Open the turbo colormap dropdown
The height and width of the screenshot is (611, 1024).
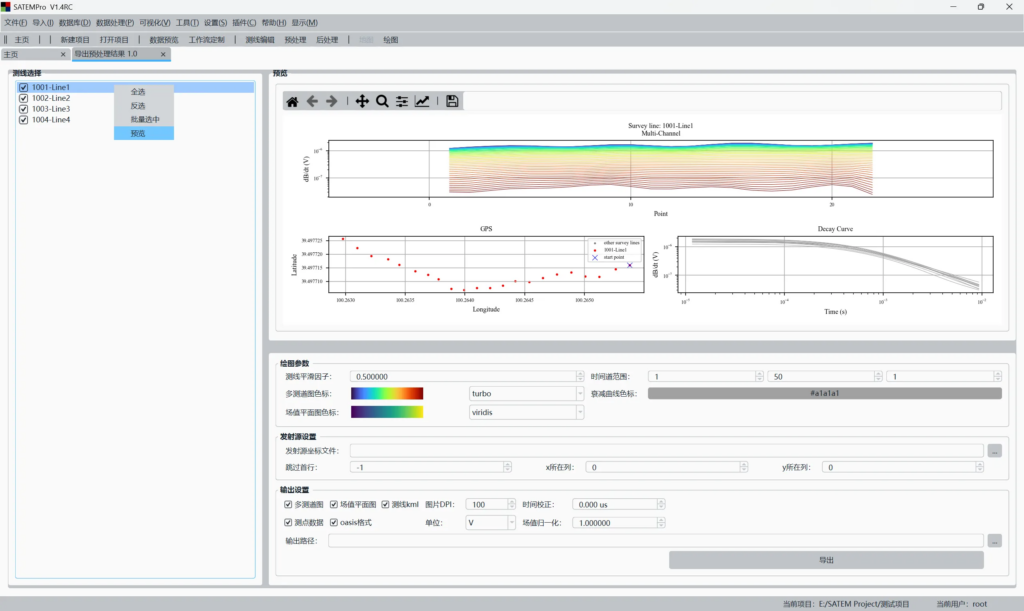[526, 394]
